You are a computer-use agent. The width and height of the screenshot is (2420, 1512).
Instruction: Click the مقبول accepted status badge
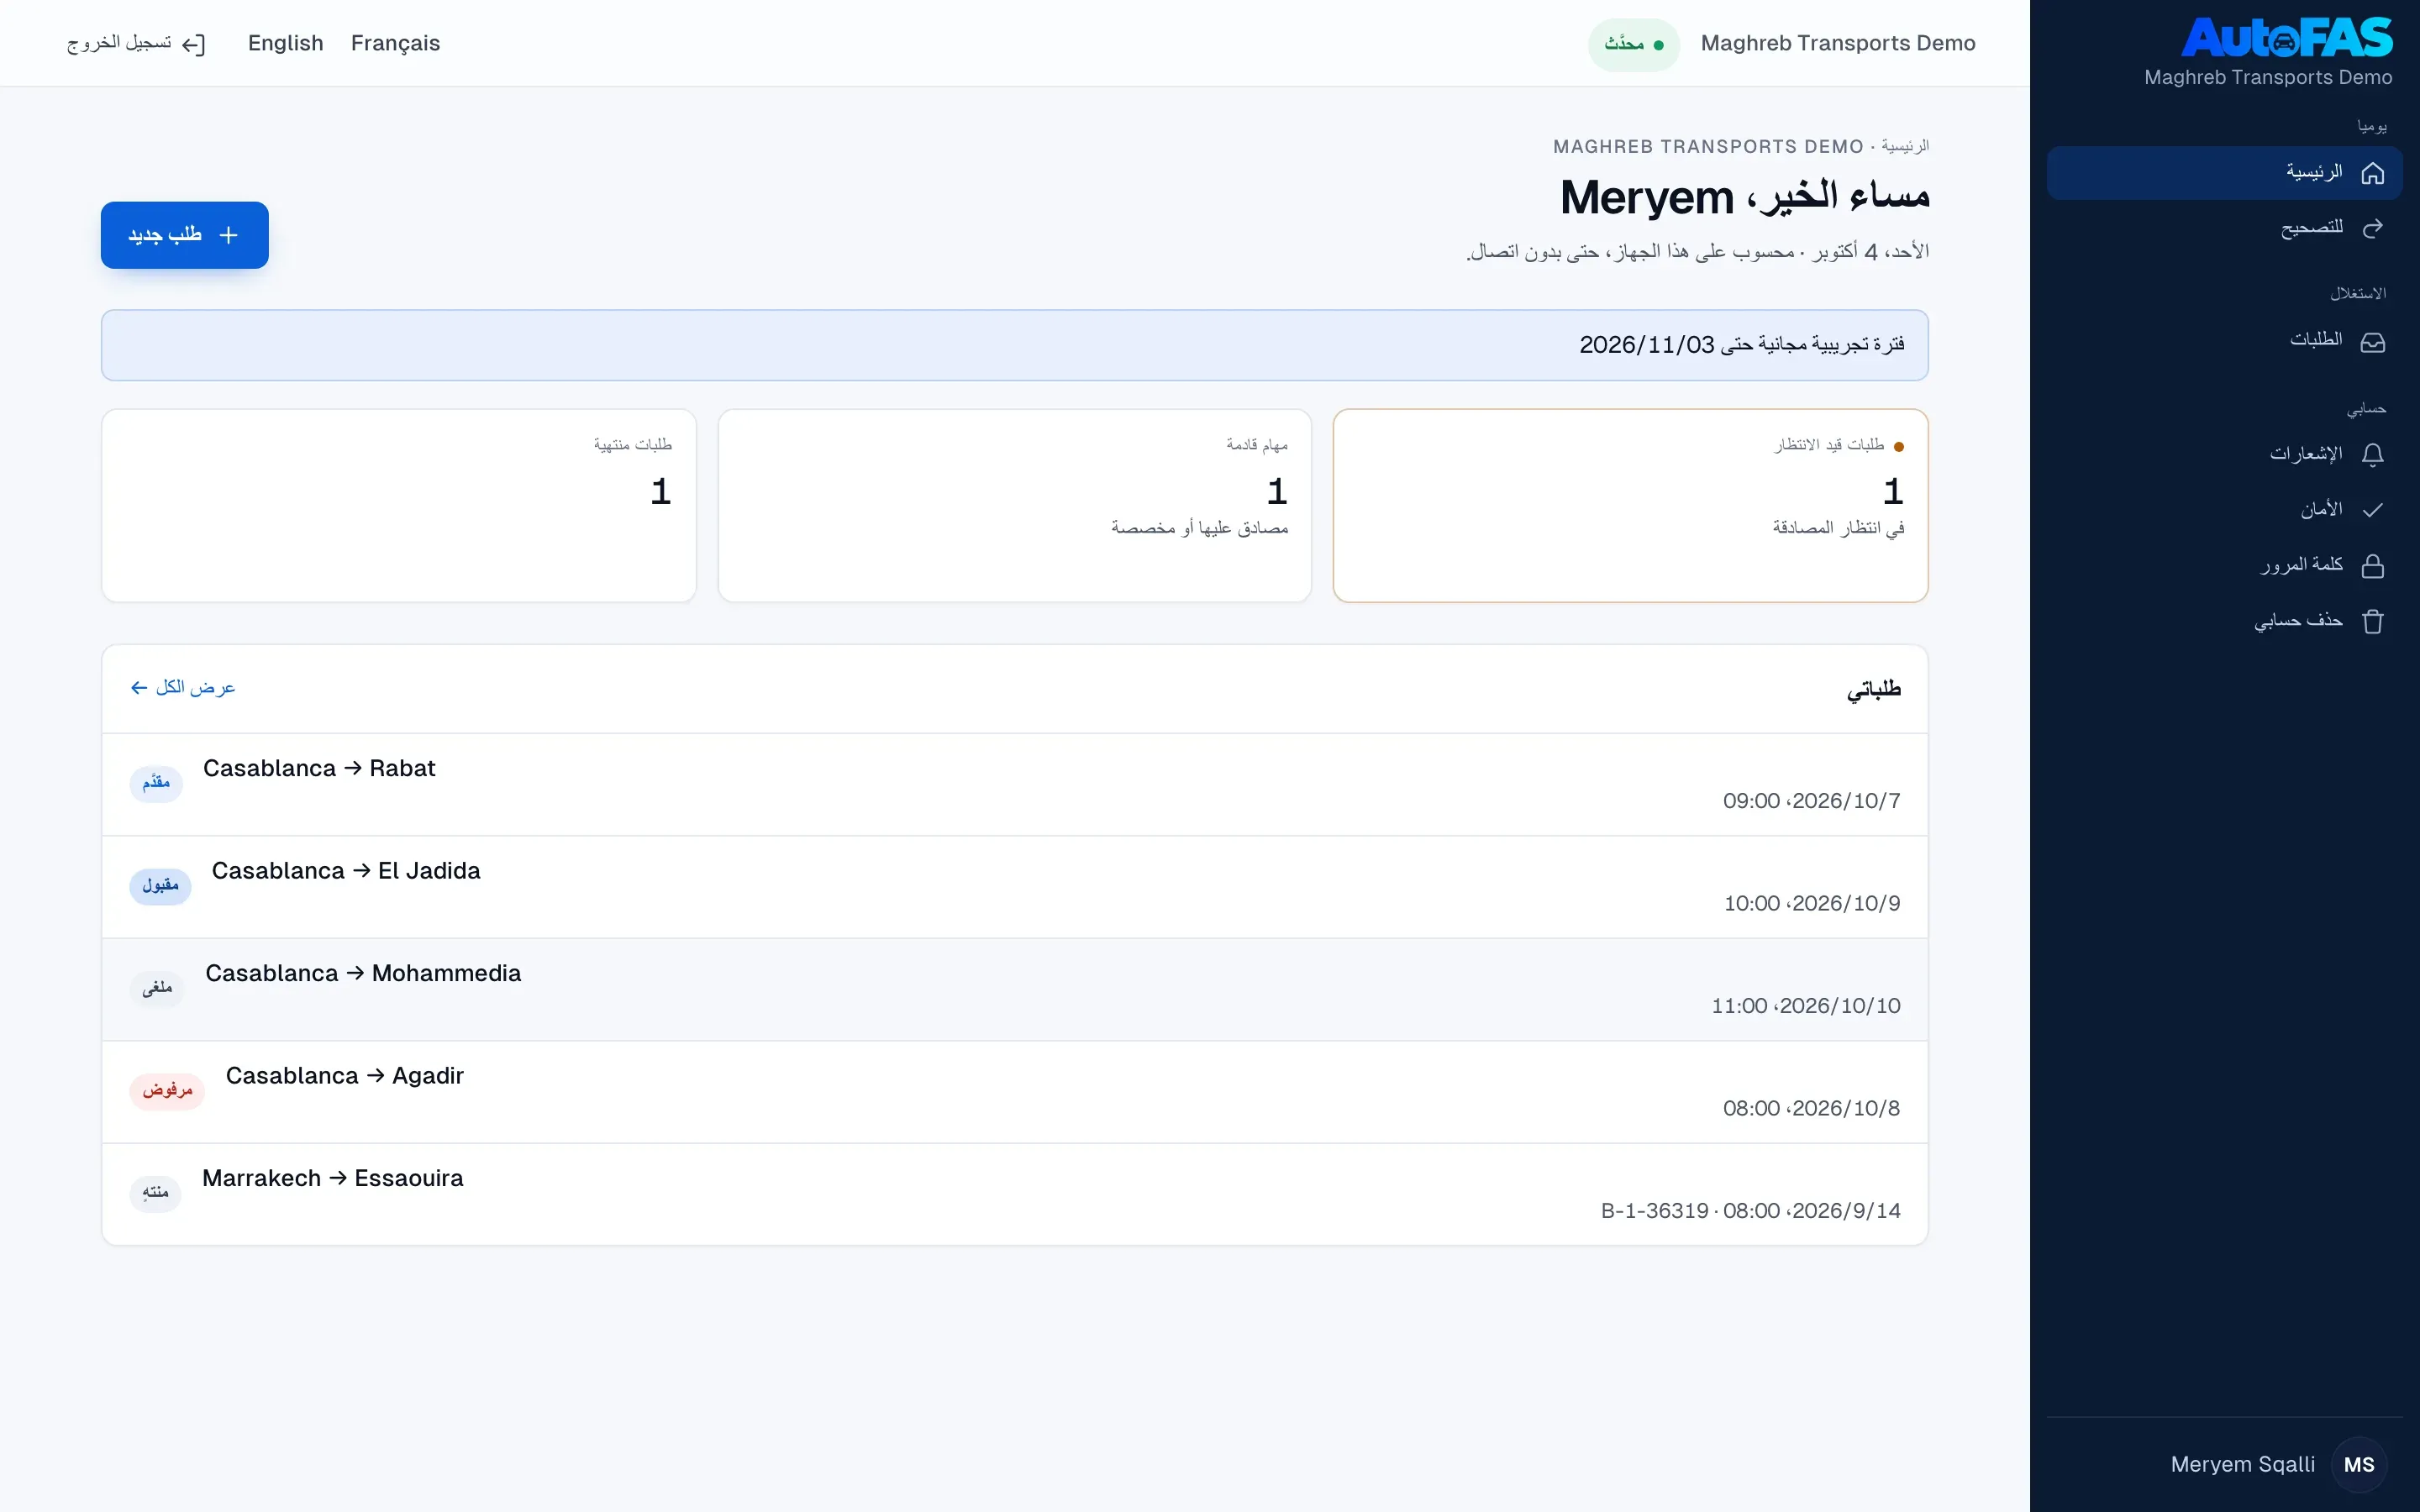click(x=160, y=886)
